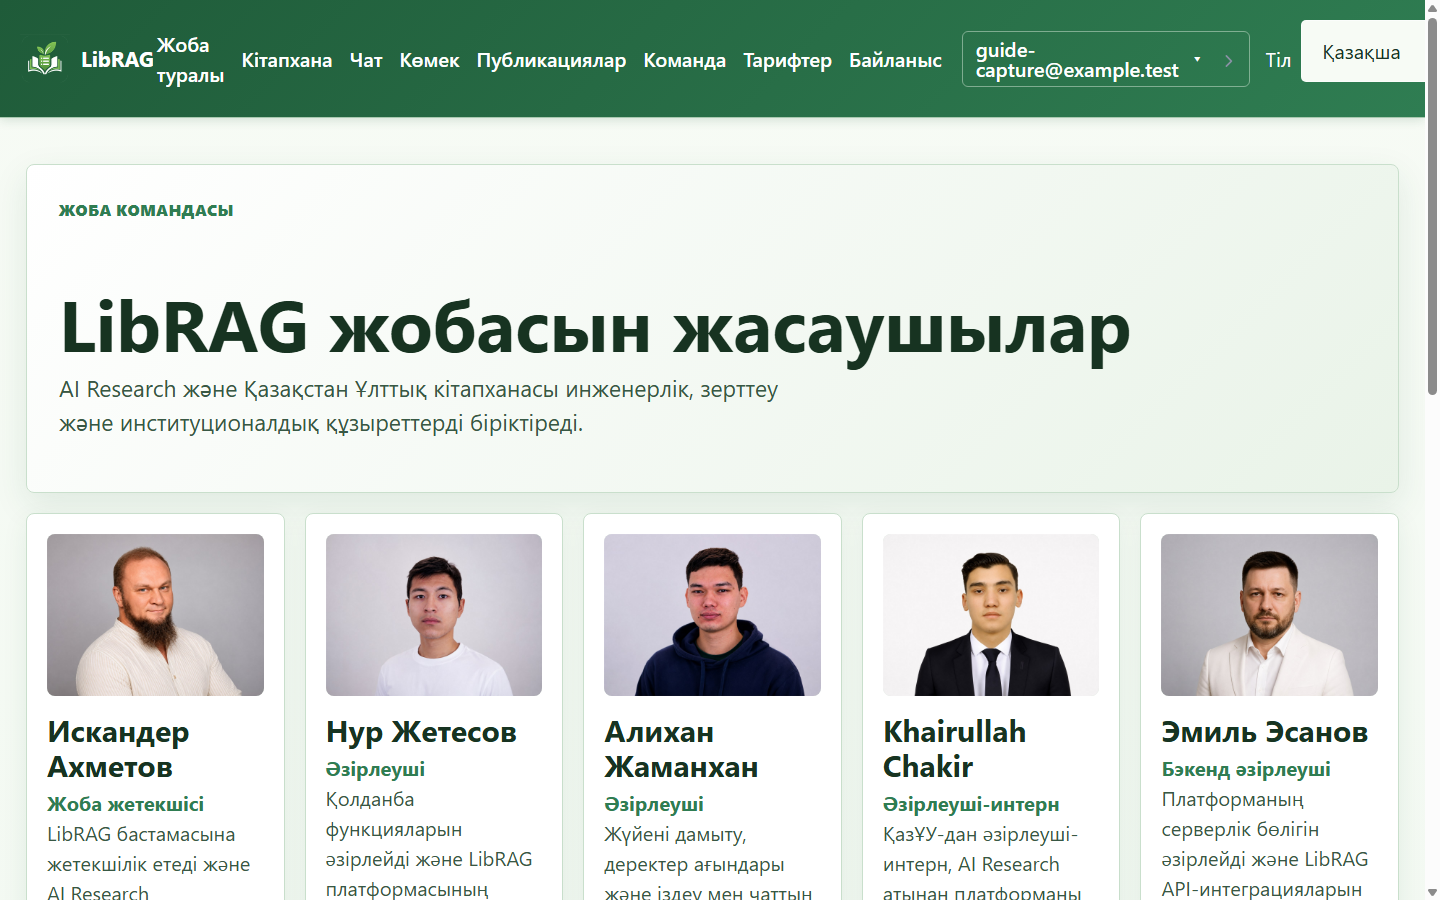Click the ЖОБА КОМАНДАСЫ section label
Image resolution: width=1440 pixels, height=900 pixels.
click(x=146, y=210)
